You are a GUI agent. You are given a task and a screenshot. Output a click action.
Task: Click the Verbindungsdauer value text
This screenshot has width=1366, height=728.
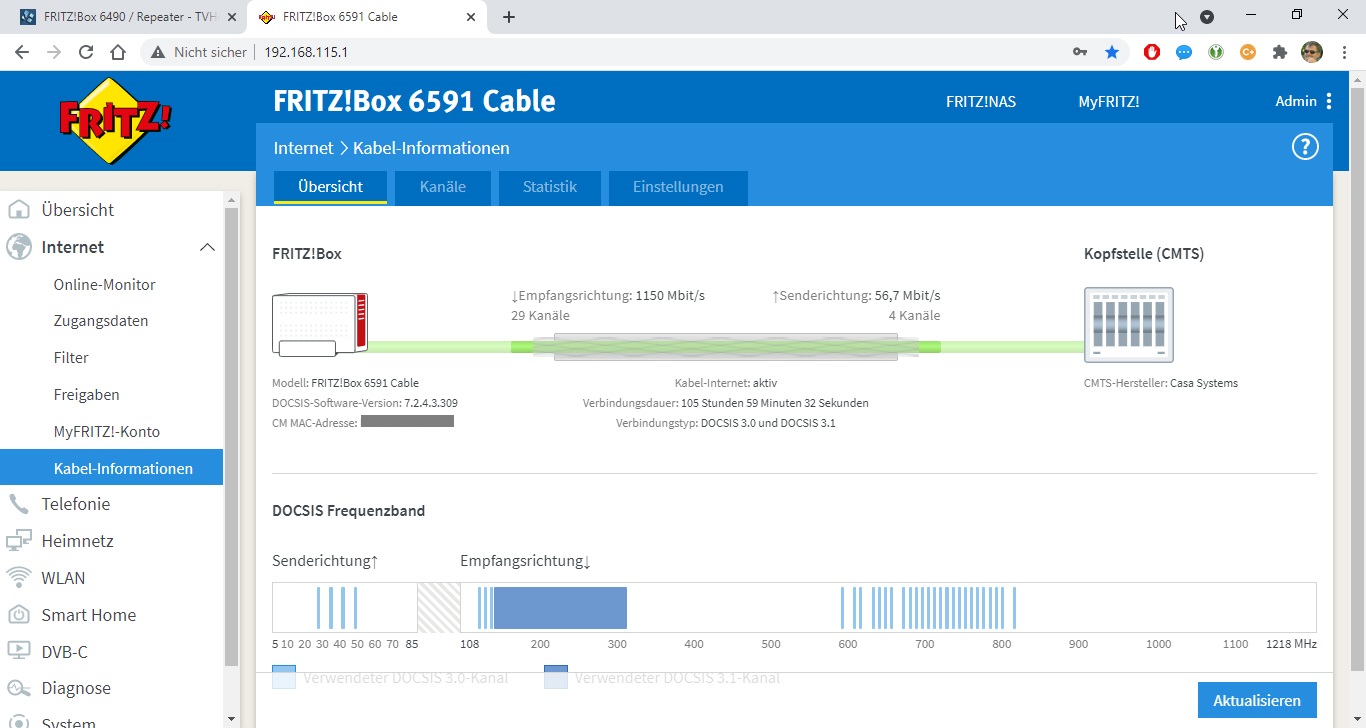click(x=775, y=403)
